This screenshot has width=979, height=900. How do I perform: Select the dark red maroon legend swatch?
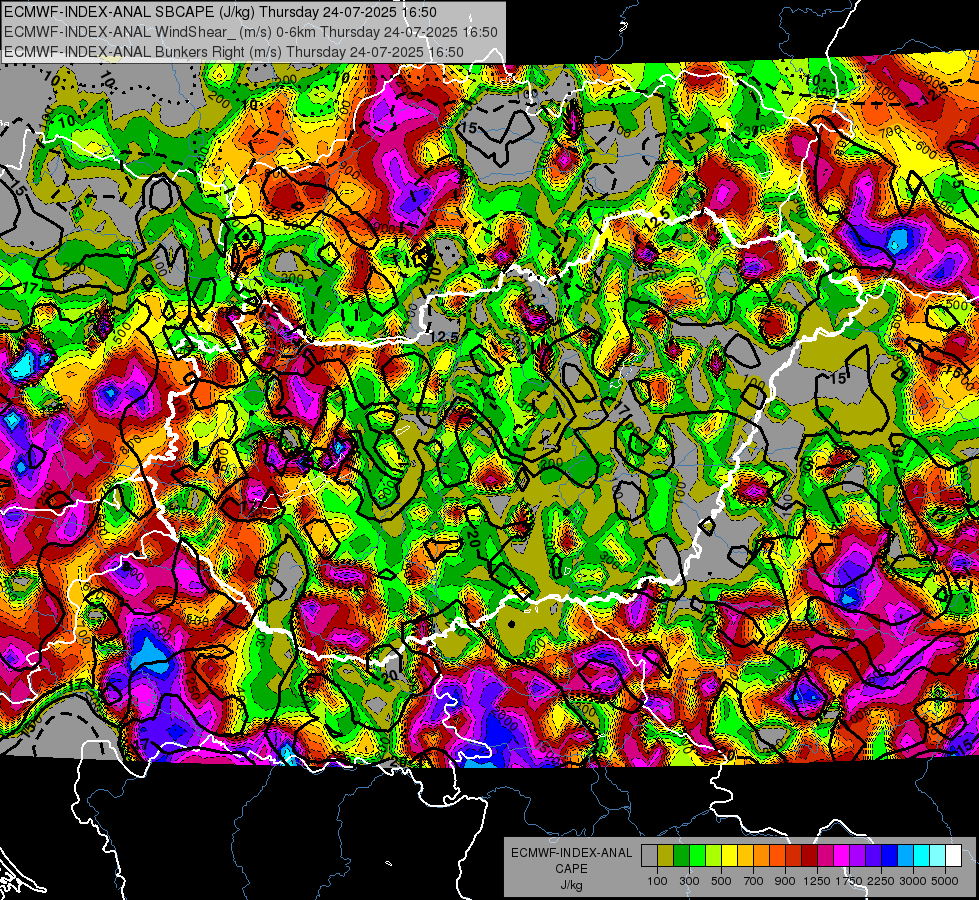[809, 855]
